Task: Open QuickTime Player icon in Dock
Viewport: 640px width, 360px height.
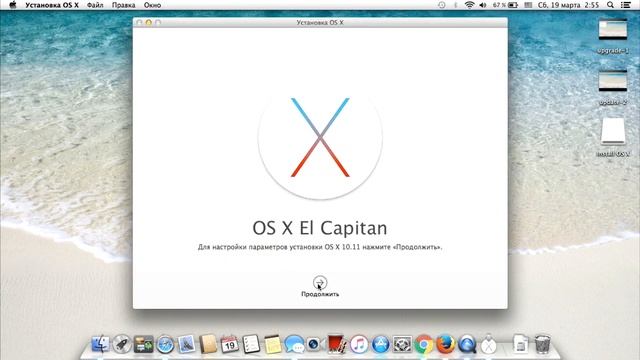Action: pyautogui.click(x=467, y=344)
